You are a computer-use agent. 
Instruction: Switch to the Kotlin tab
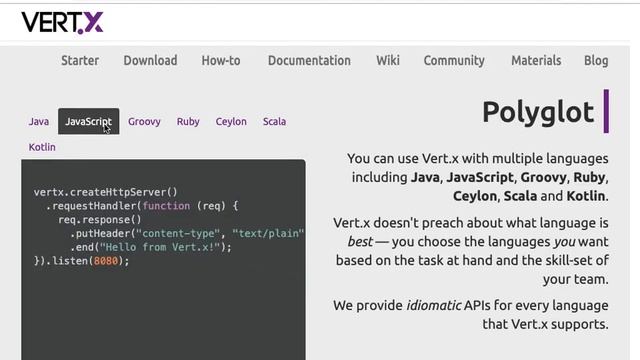pos(42,147)
